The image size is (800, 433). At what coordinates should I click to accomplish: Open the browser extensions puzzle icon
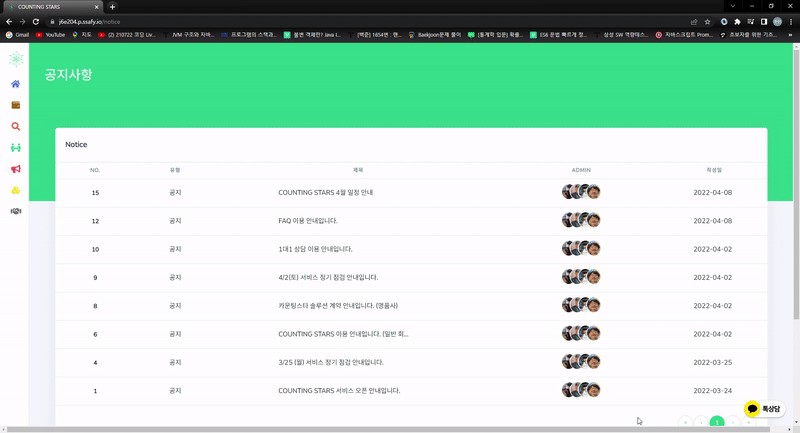(x=737, y=22)
